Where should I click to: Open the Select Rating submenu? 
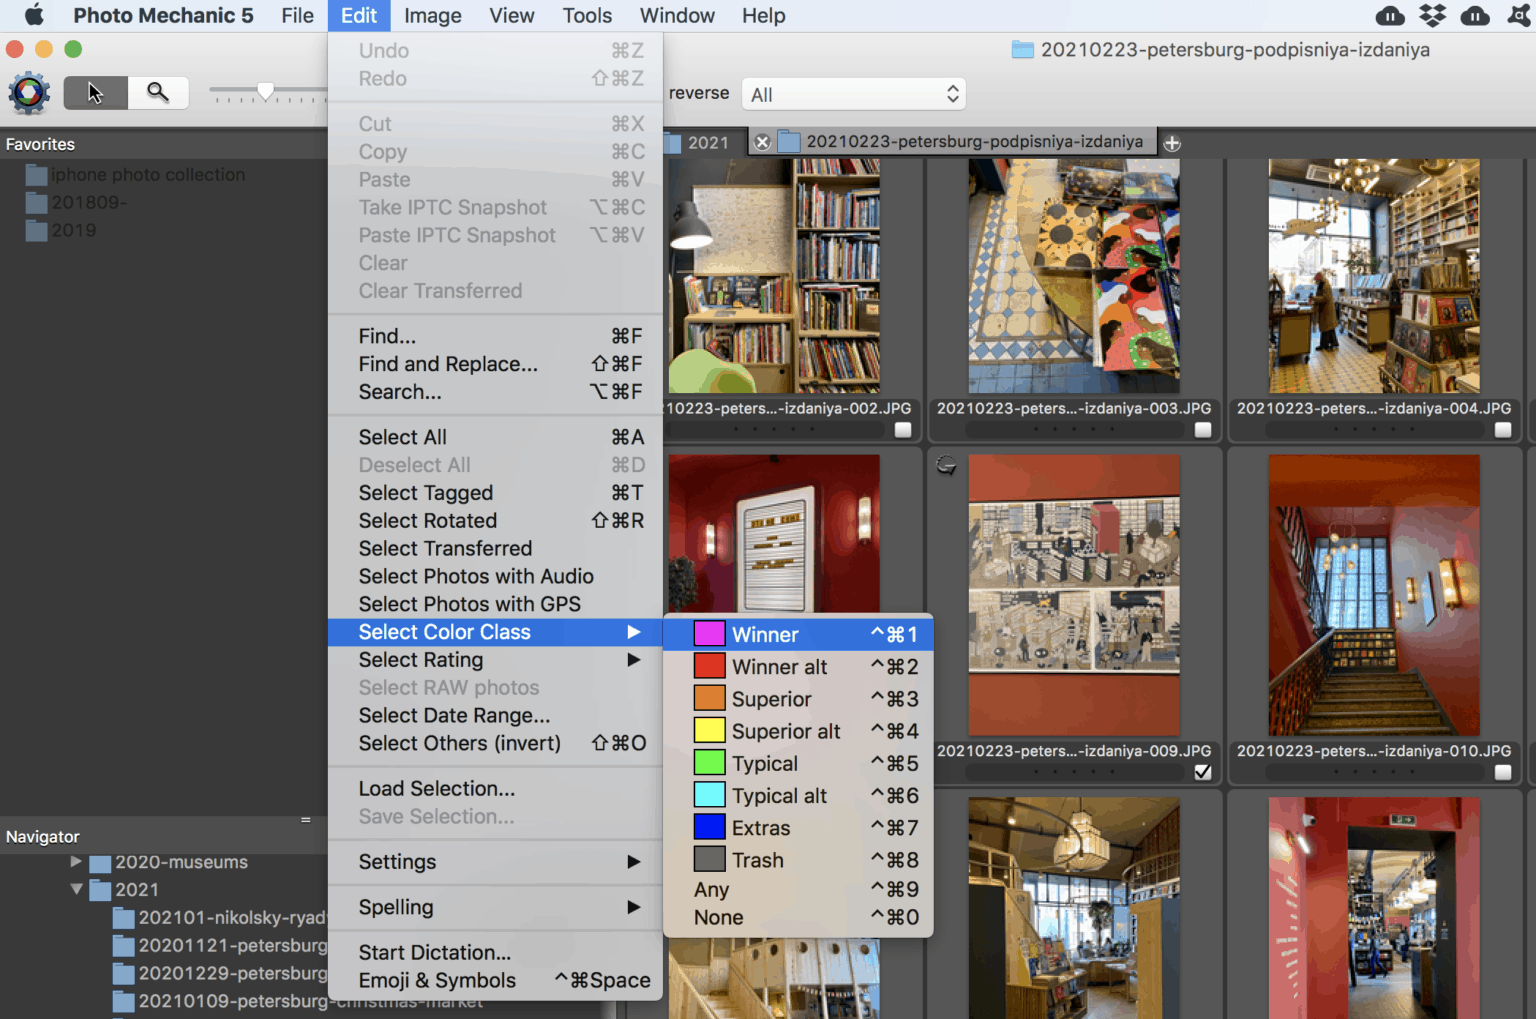coord(420,659)
